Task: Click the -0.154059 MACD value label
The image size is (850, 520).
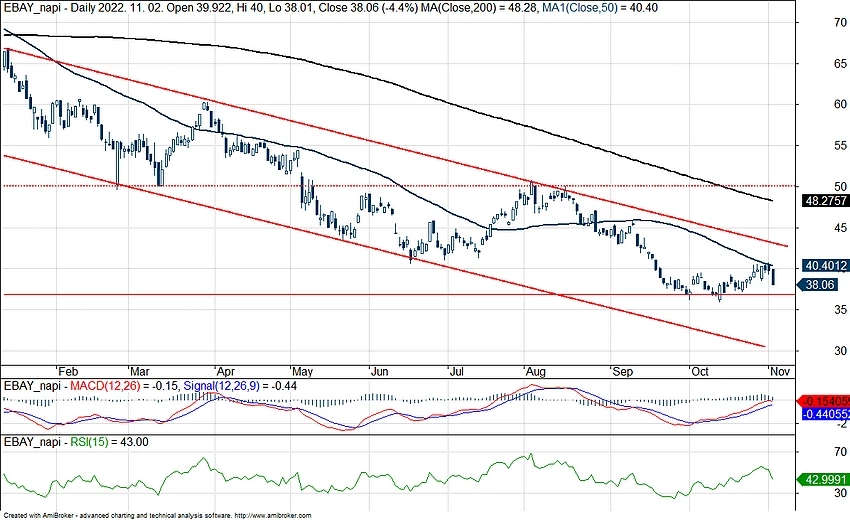Action: 825,401
